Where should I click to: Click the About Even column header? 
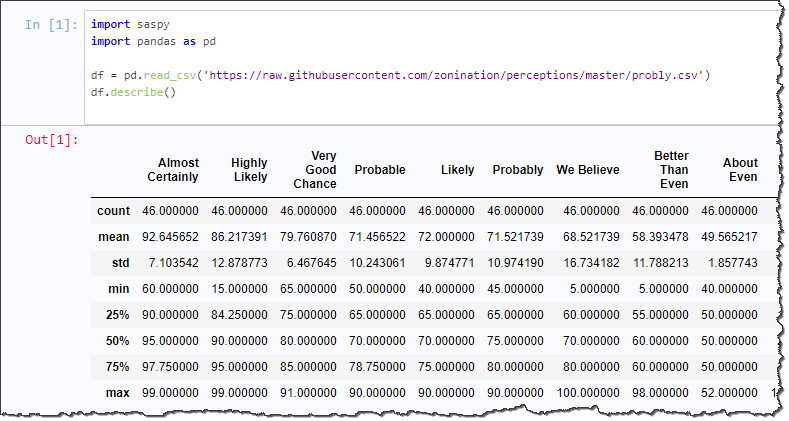740,170
